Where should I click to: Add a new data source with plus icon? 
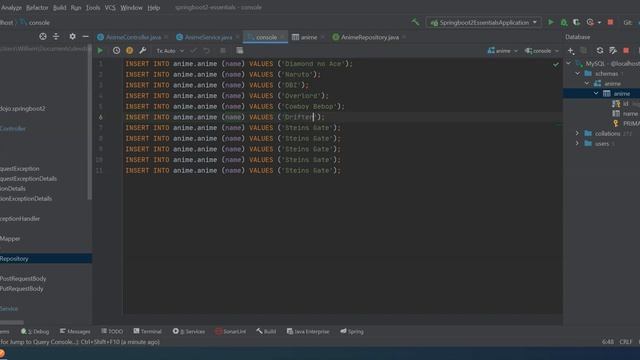click(571, 51)
